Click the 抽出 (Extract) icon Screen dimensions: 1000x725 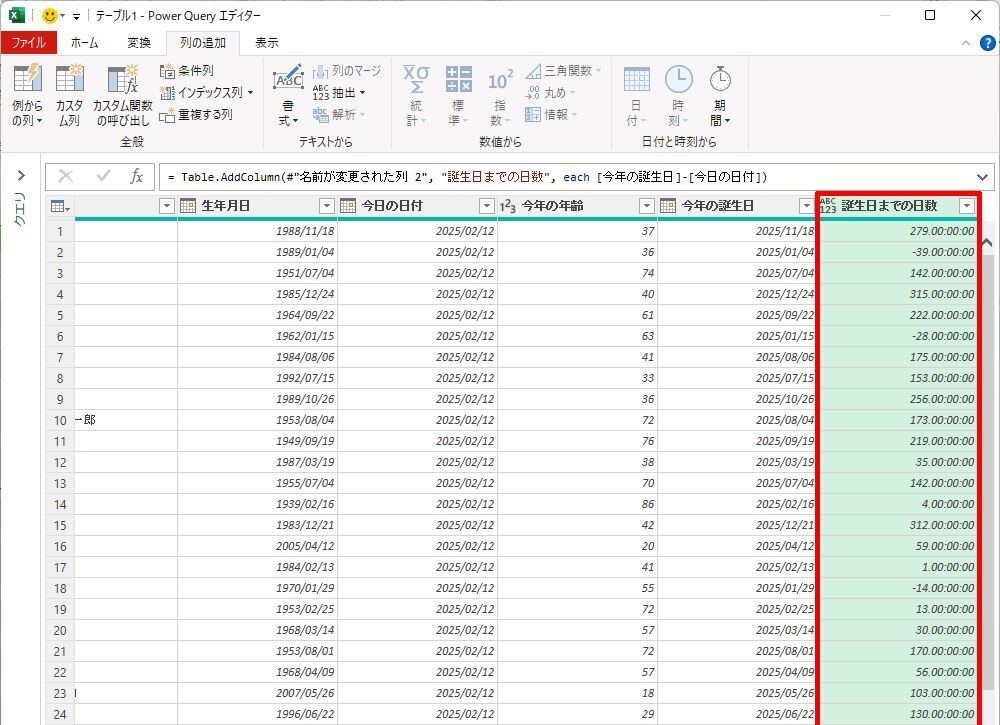321,93
